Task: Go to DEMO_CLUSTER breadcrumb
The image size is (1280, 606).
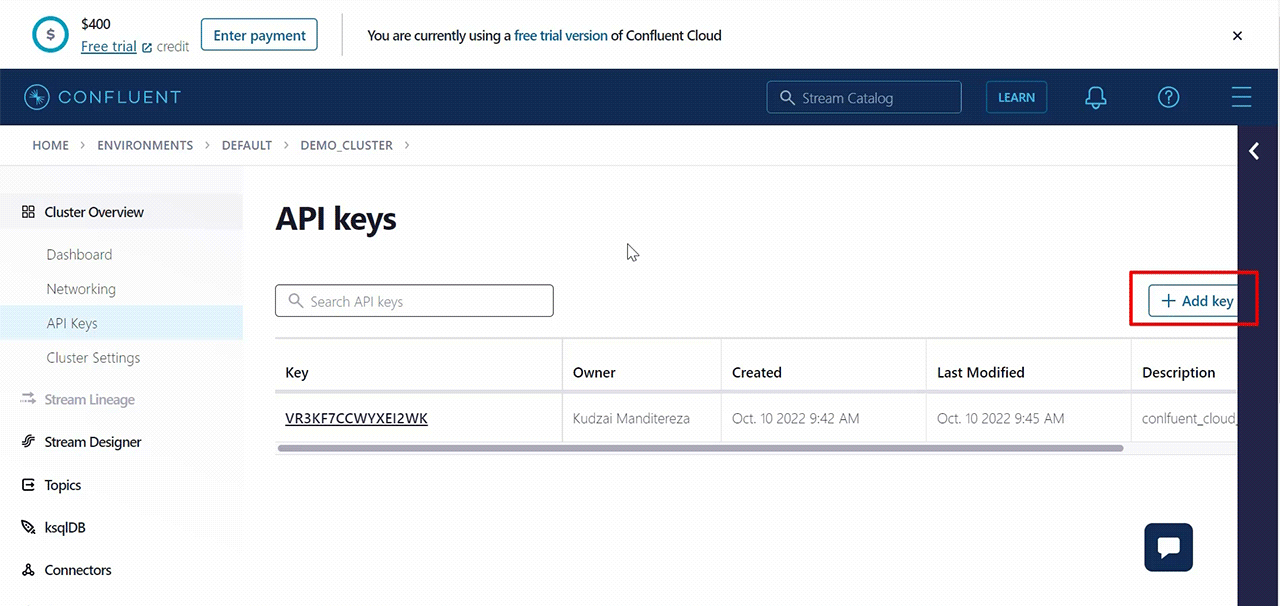Action: [346, 145]
